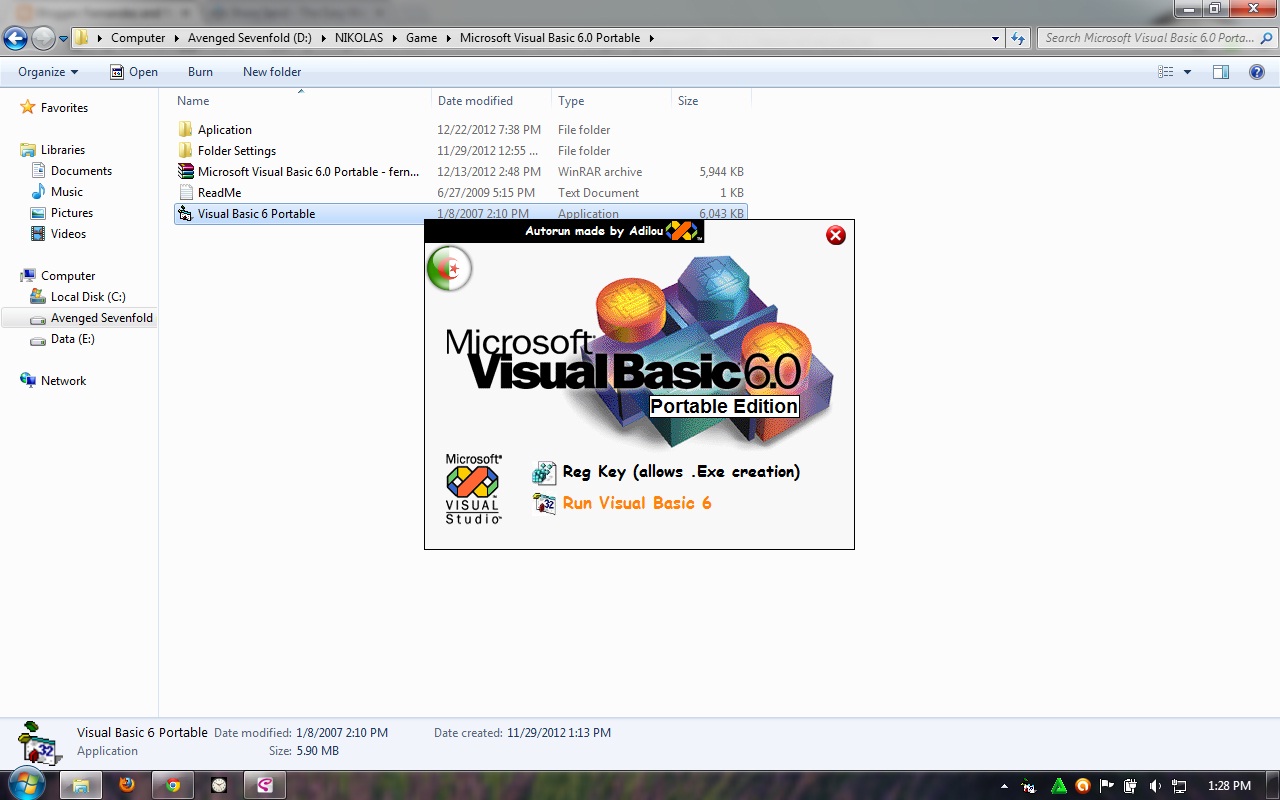
Task: Open Firefox from the taskbar
Action: click(127, 786)
